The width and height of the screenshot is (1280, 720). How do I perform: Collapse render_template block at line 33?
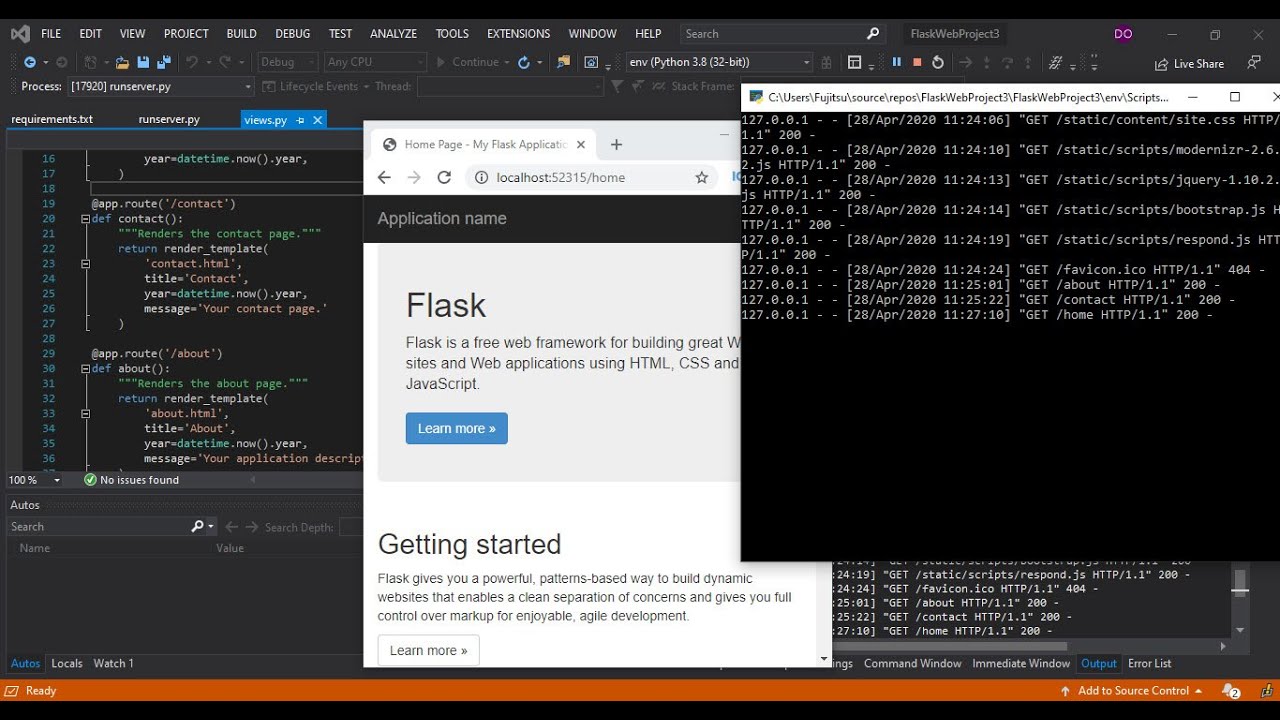(85, 413)
